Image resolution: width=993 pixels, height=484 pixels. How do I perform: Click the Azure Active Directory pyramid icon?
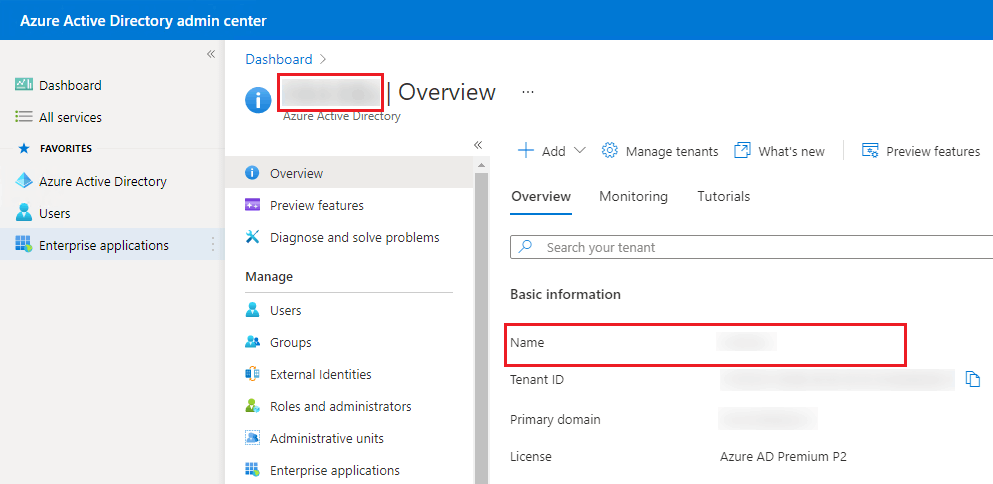pos(23,181)
